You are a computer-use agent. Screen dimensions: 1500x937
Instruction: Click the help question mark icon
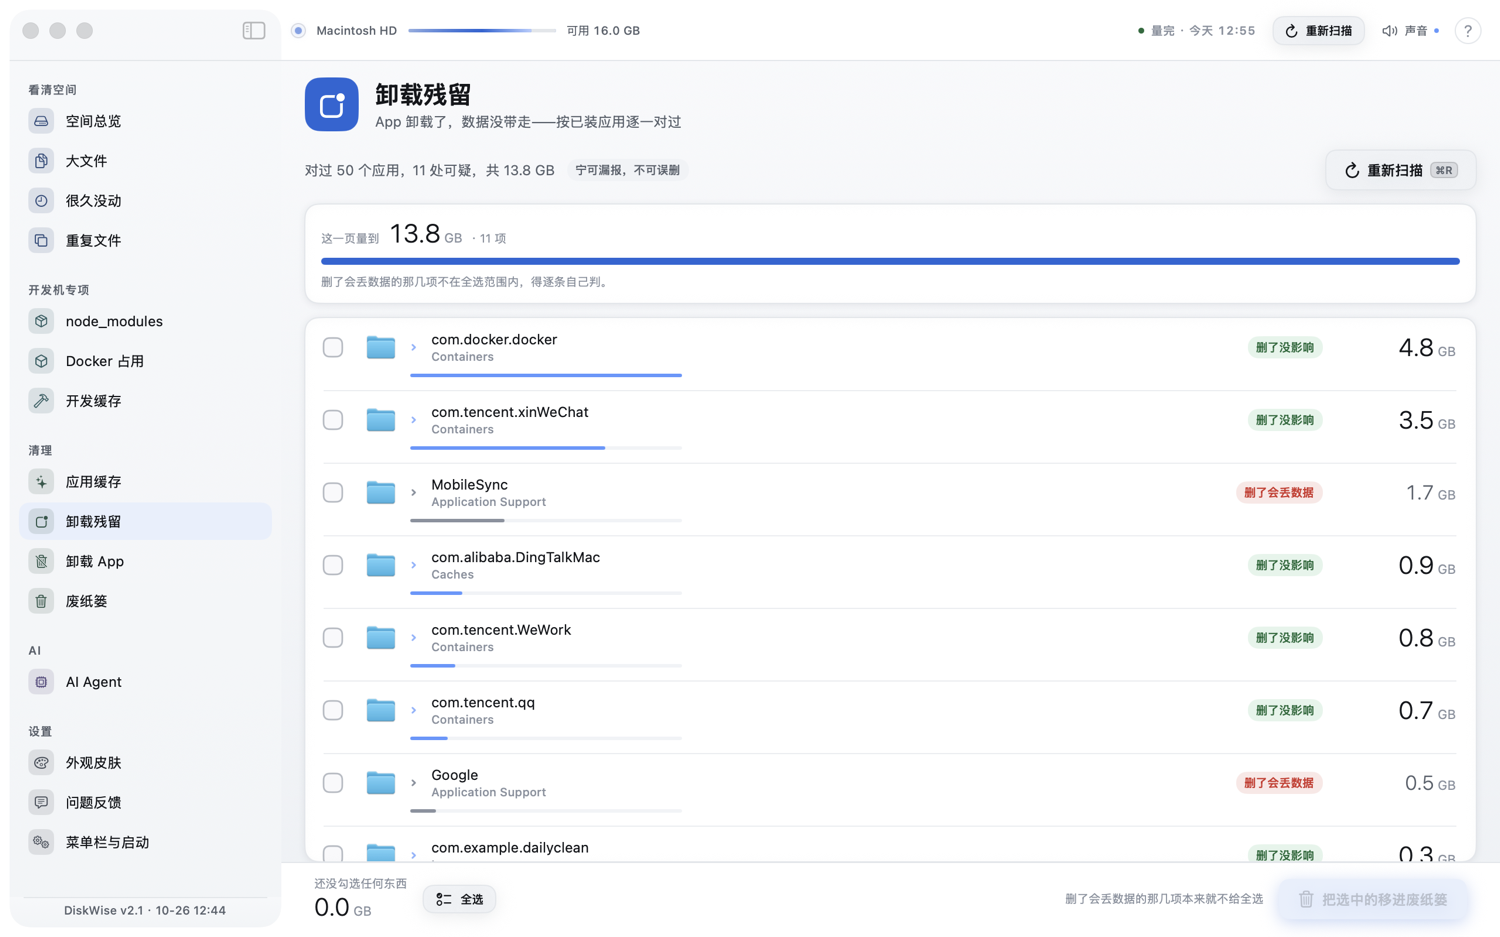click(x=1468, y=31)
